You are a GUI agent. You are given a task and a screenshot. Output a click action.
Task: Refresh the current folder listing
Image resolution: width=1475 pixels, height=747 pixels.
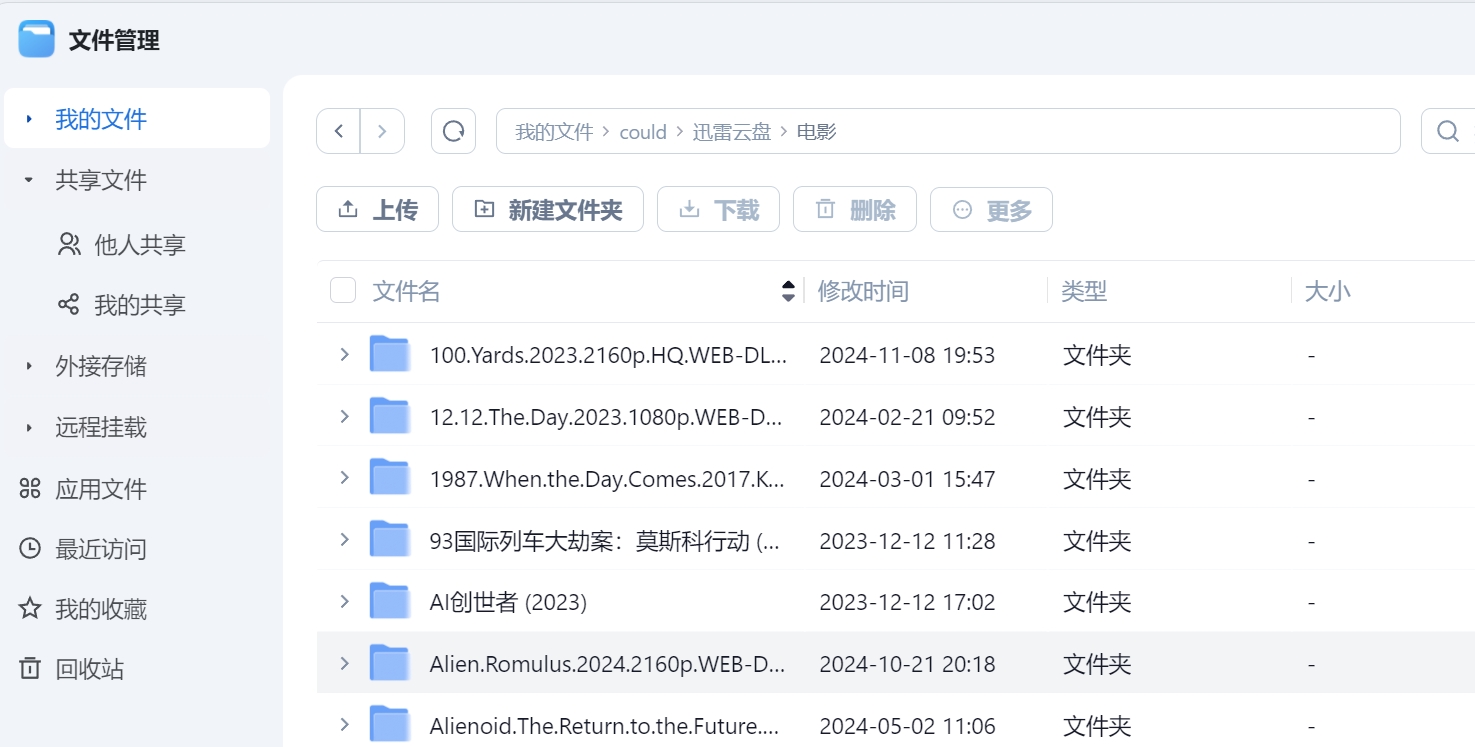coord(453,131)
